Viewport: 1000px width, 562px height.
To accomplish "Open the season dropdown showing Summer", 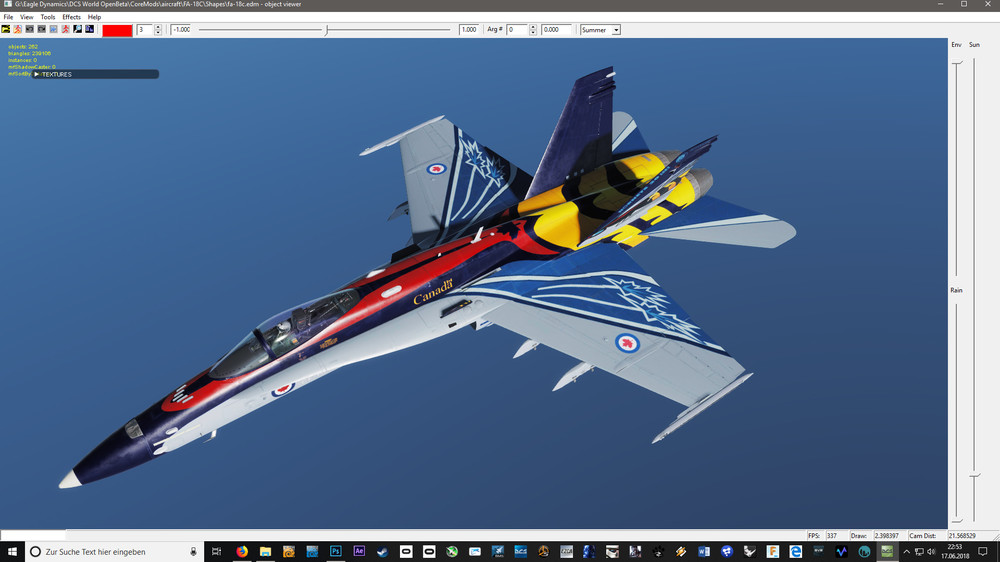I will click(600, 30).
